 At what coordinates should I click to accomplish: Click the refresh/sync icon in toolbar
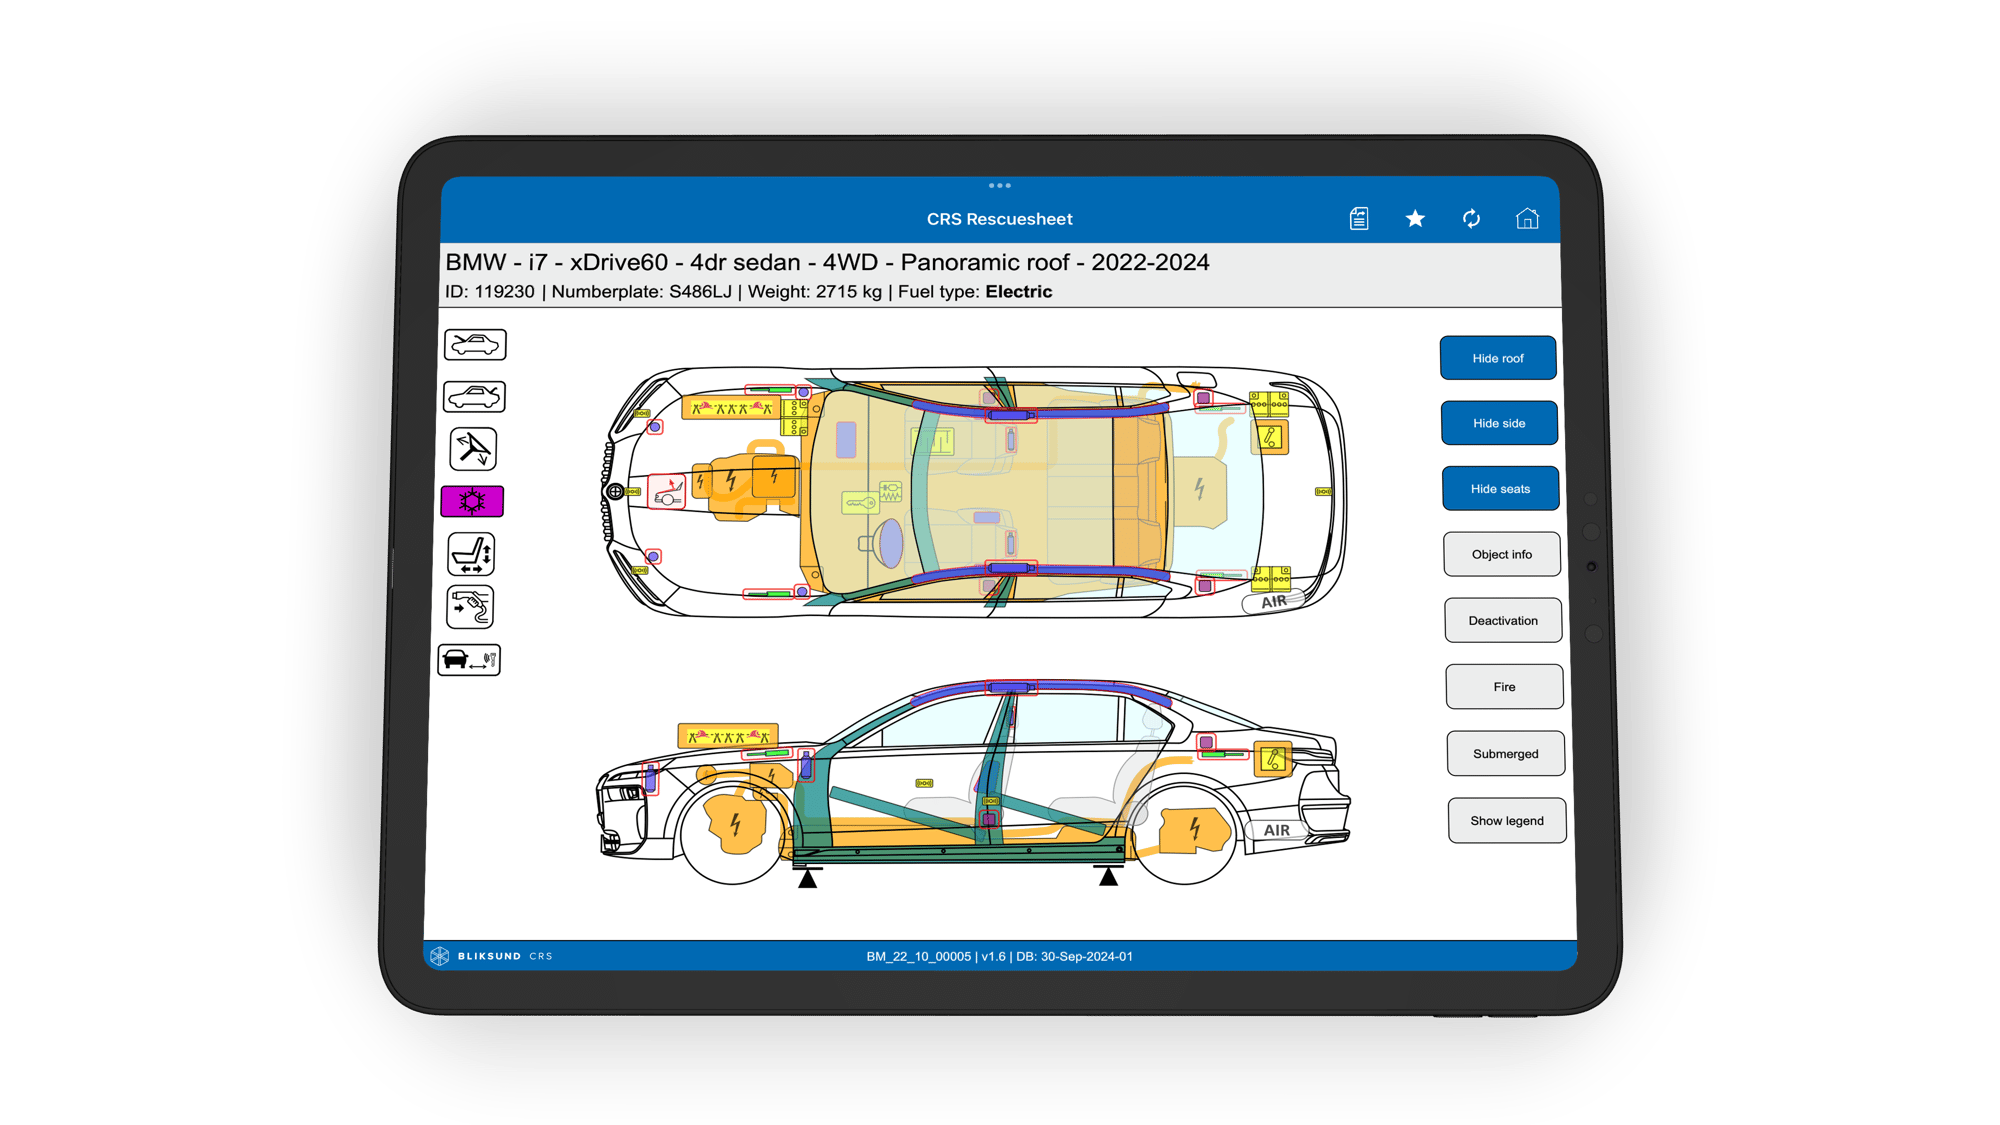tap(1473, 218)
